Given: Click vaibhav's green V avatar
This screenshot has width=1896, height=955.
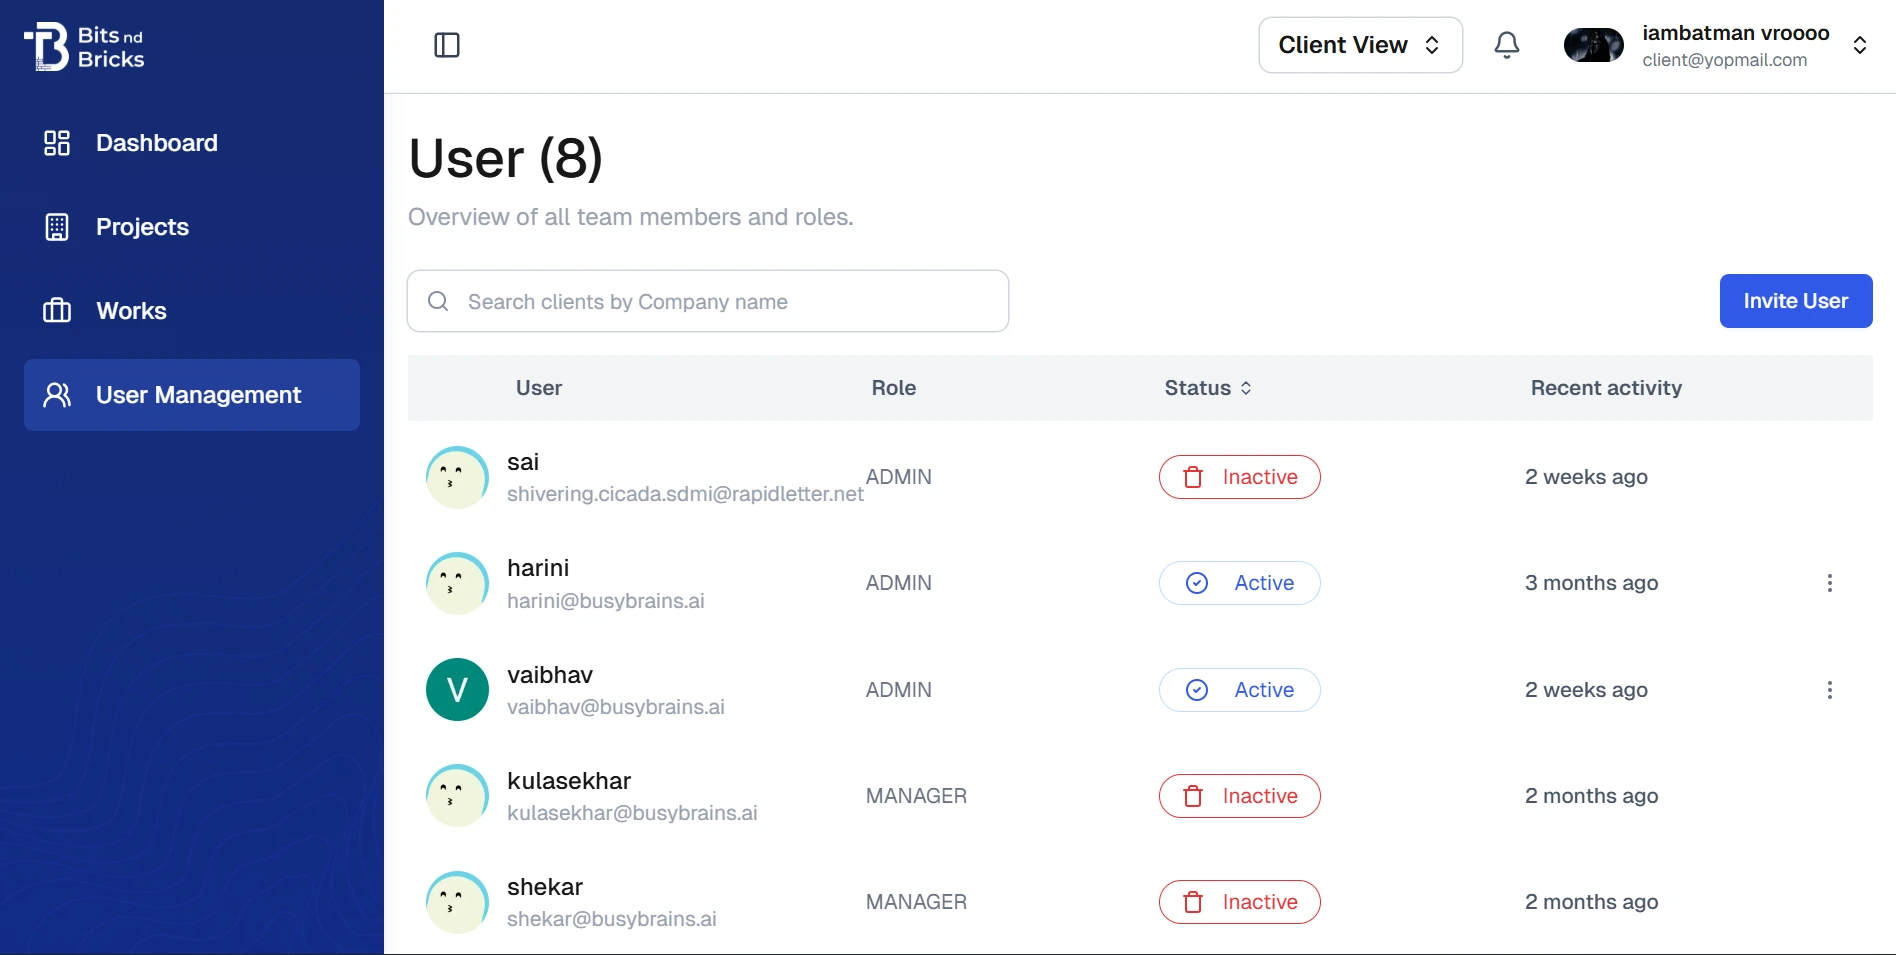Looking at the screenshot, I should [x=457, y=690].
